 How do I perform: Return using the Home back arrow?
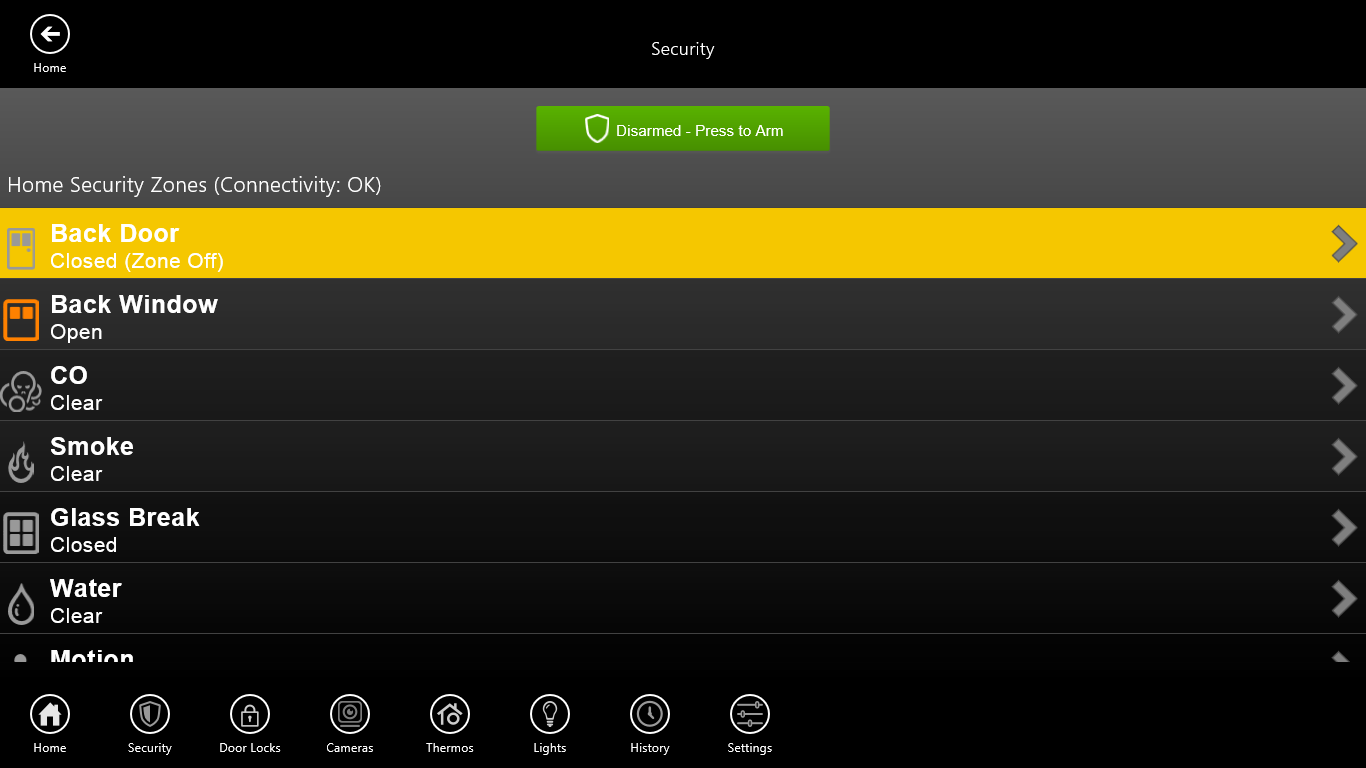coord(49,34)
